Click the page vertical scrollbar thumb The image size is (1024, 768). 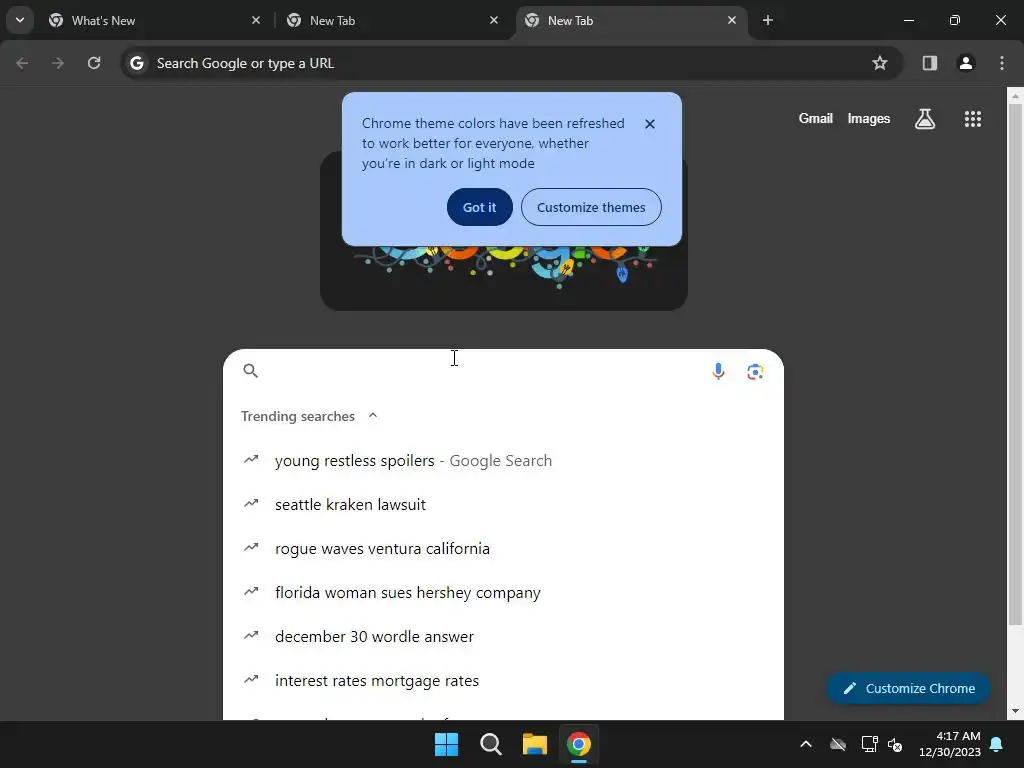pos(1015,364)
